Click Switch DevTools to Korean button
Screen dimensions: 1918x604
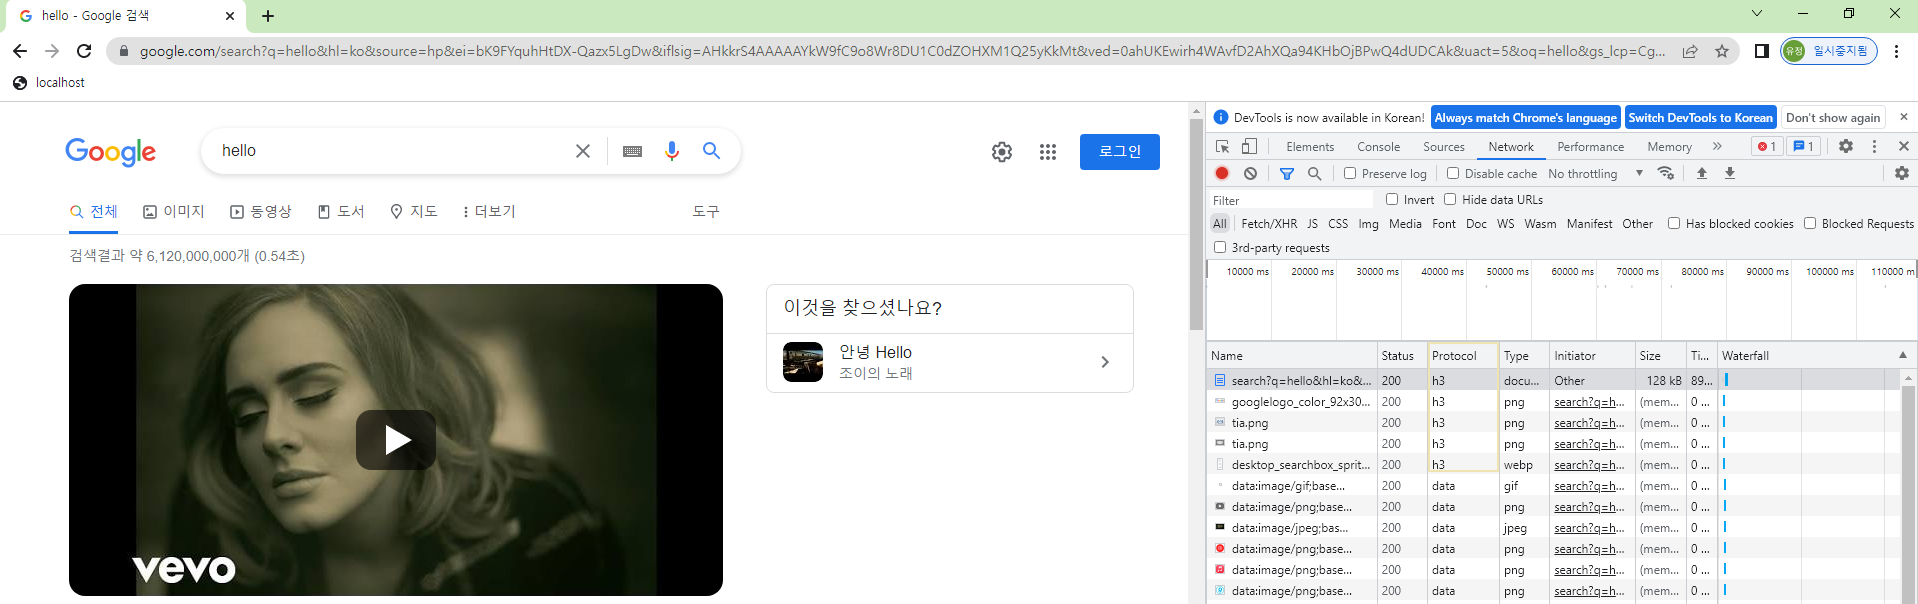pos(1701,118)
